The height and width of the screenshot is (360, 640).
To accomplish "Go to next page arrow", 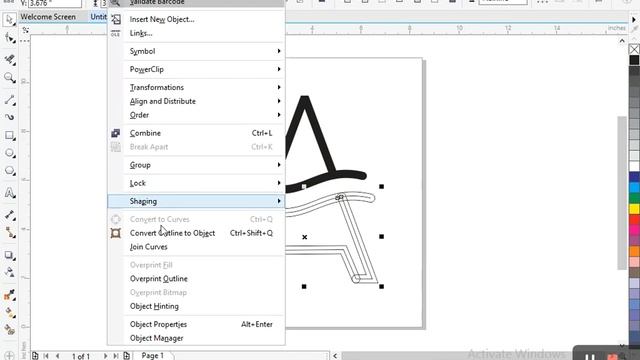I will 105,356.
